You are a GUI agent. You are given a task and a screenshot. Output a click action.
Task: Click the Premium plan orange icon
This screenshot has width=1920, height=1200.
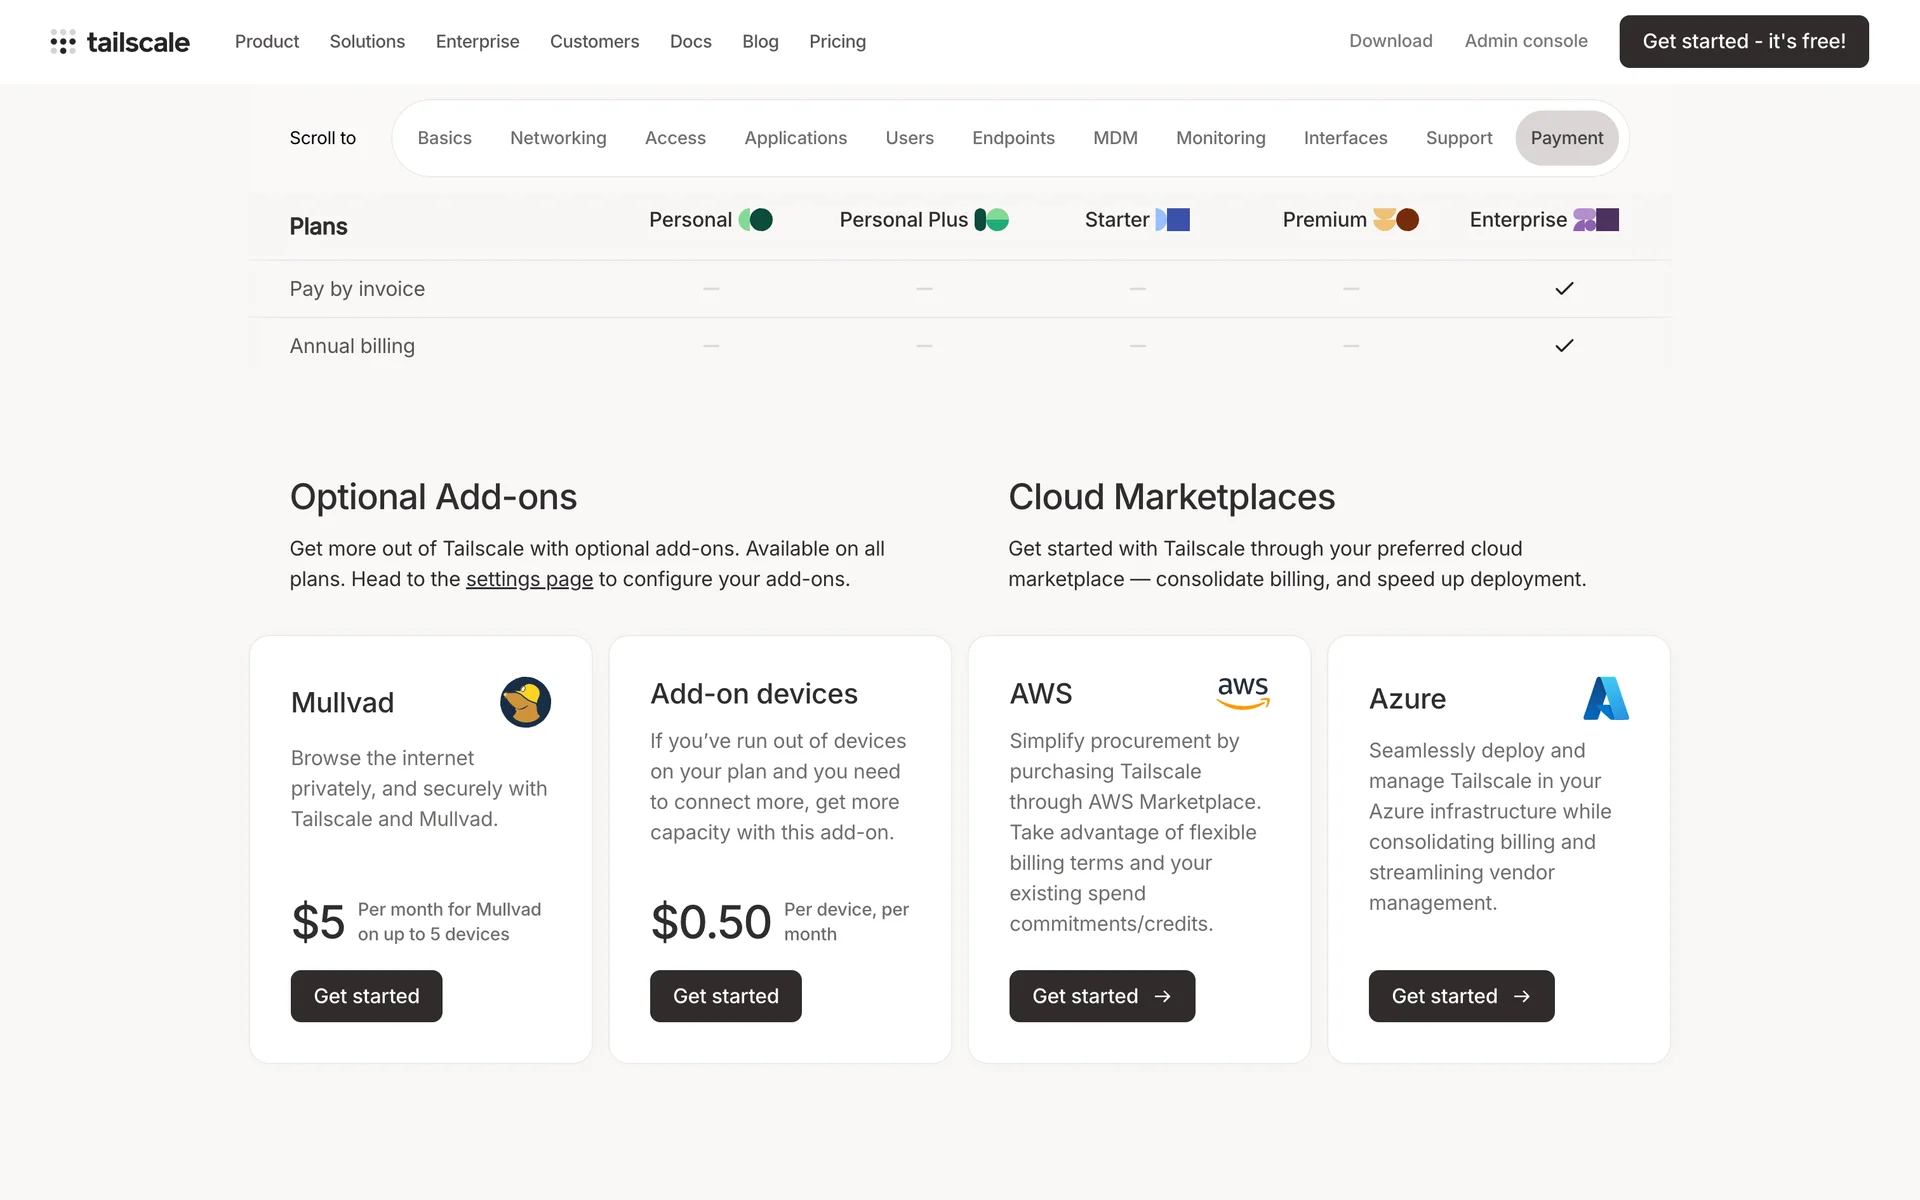1396,220
